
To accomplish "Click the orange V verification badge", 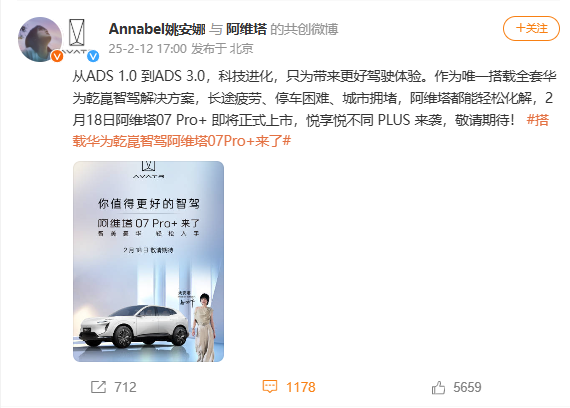I will click(57, 56).
